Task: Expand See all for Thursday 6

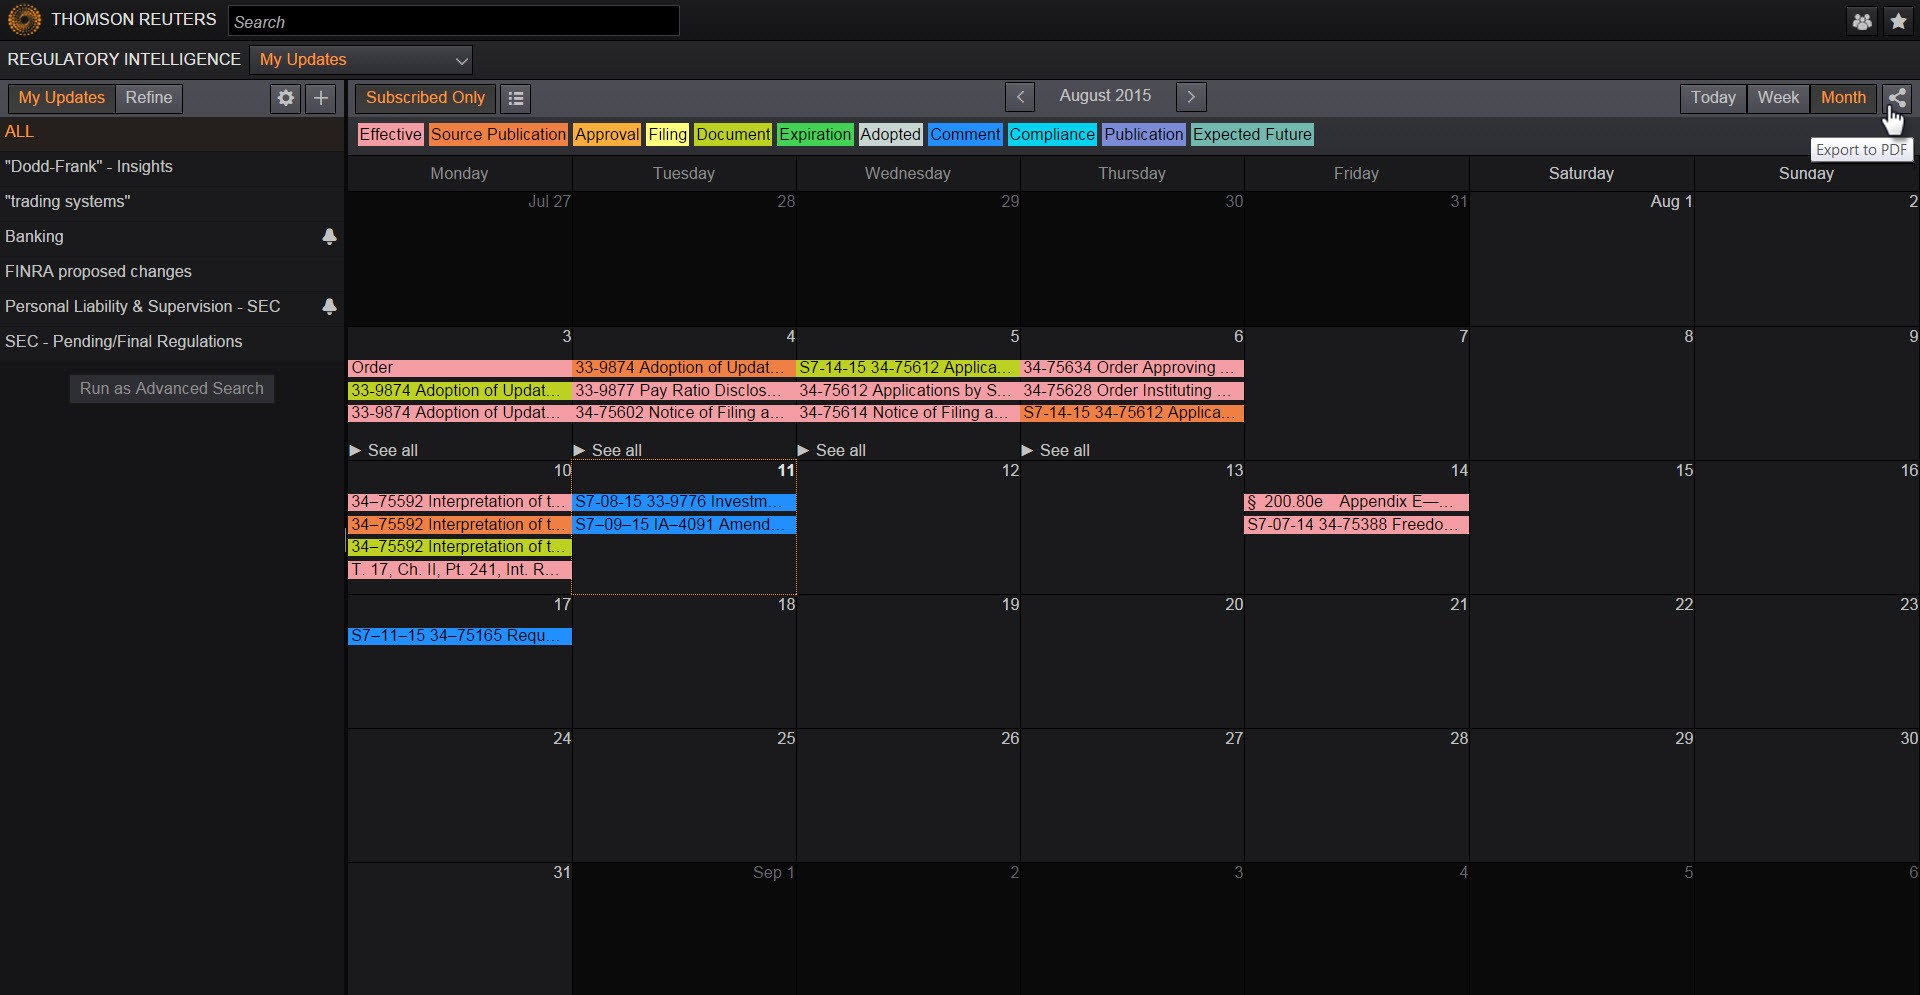Action: (1056, 451)
